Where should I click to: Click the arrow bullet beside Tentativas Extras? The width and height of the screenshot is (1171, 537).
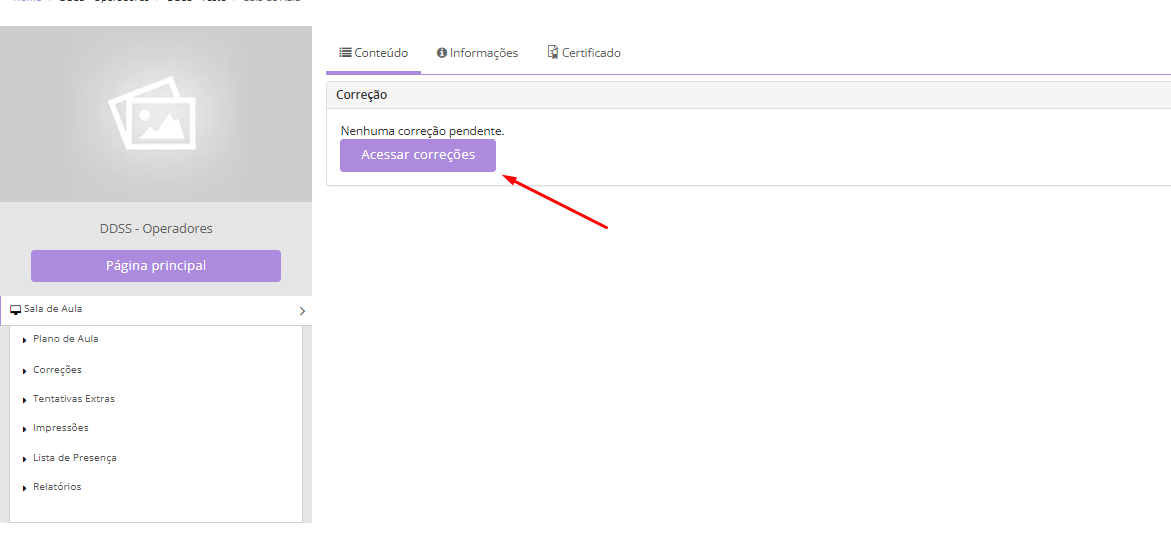point(24,400)
